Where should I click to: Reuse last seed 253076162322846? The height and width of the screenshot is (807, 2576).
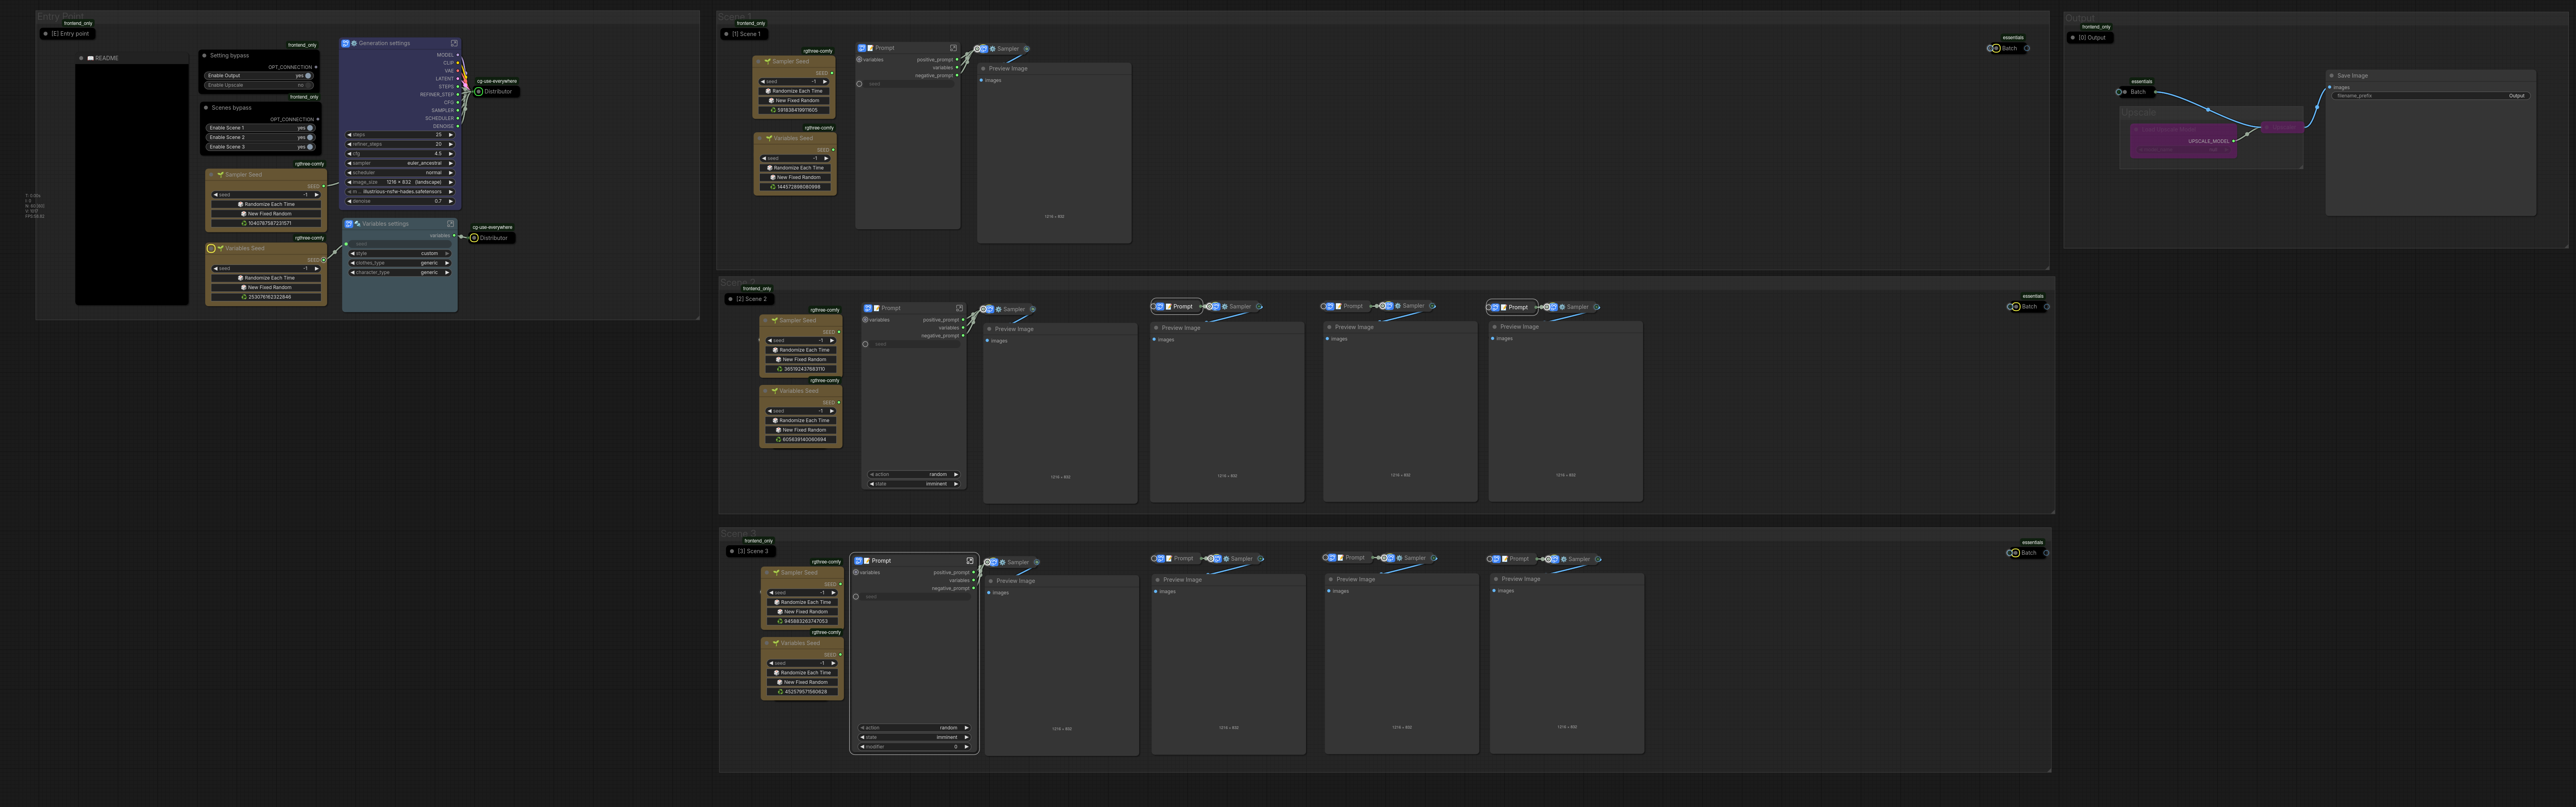[266, 297]
